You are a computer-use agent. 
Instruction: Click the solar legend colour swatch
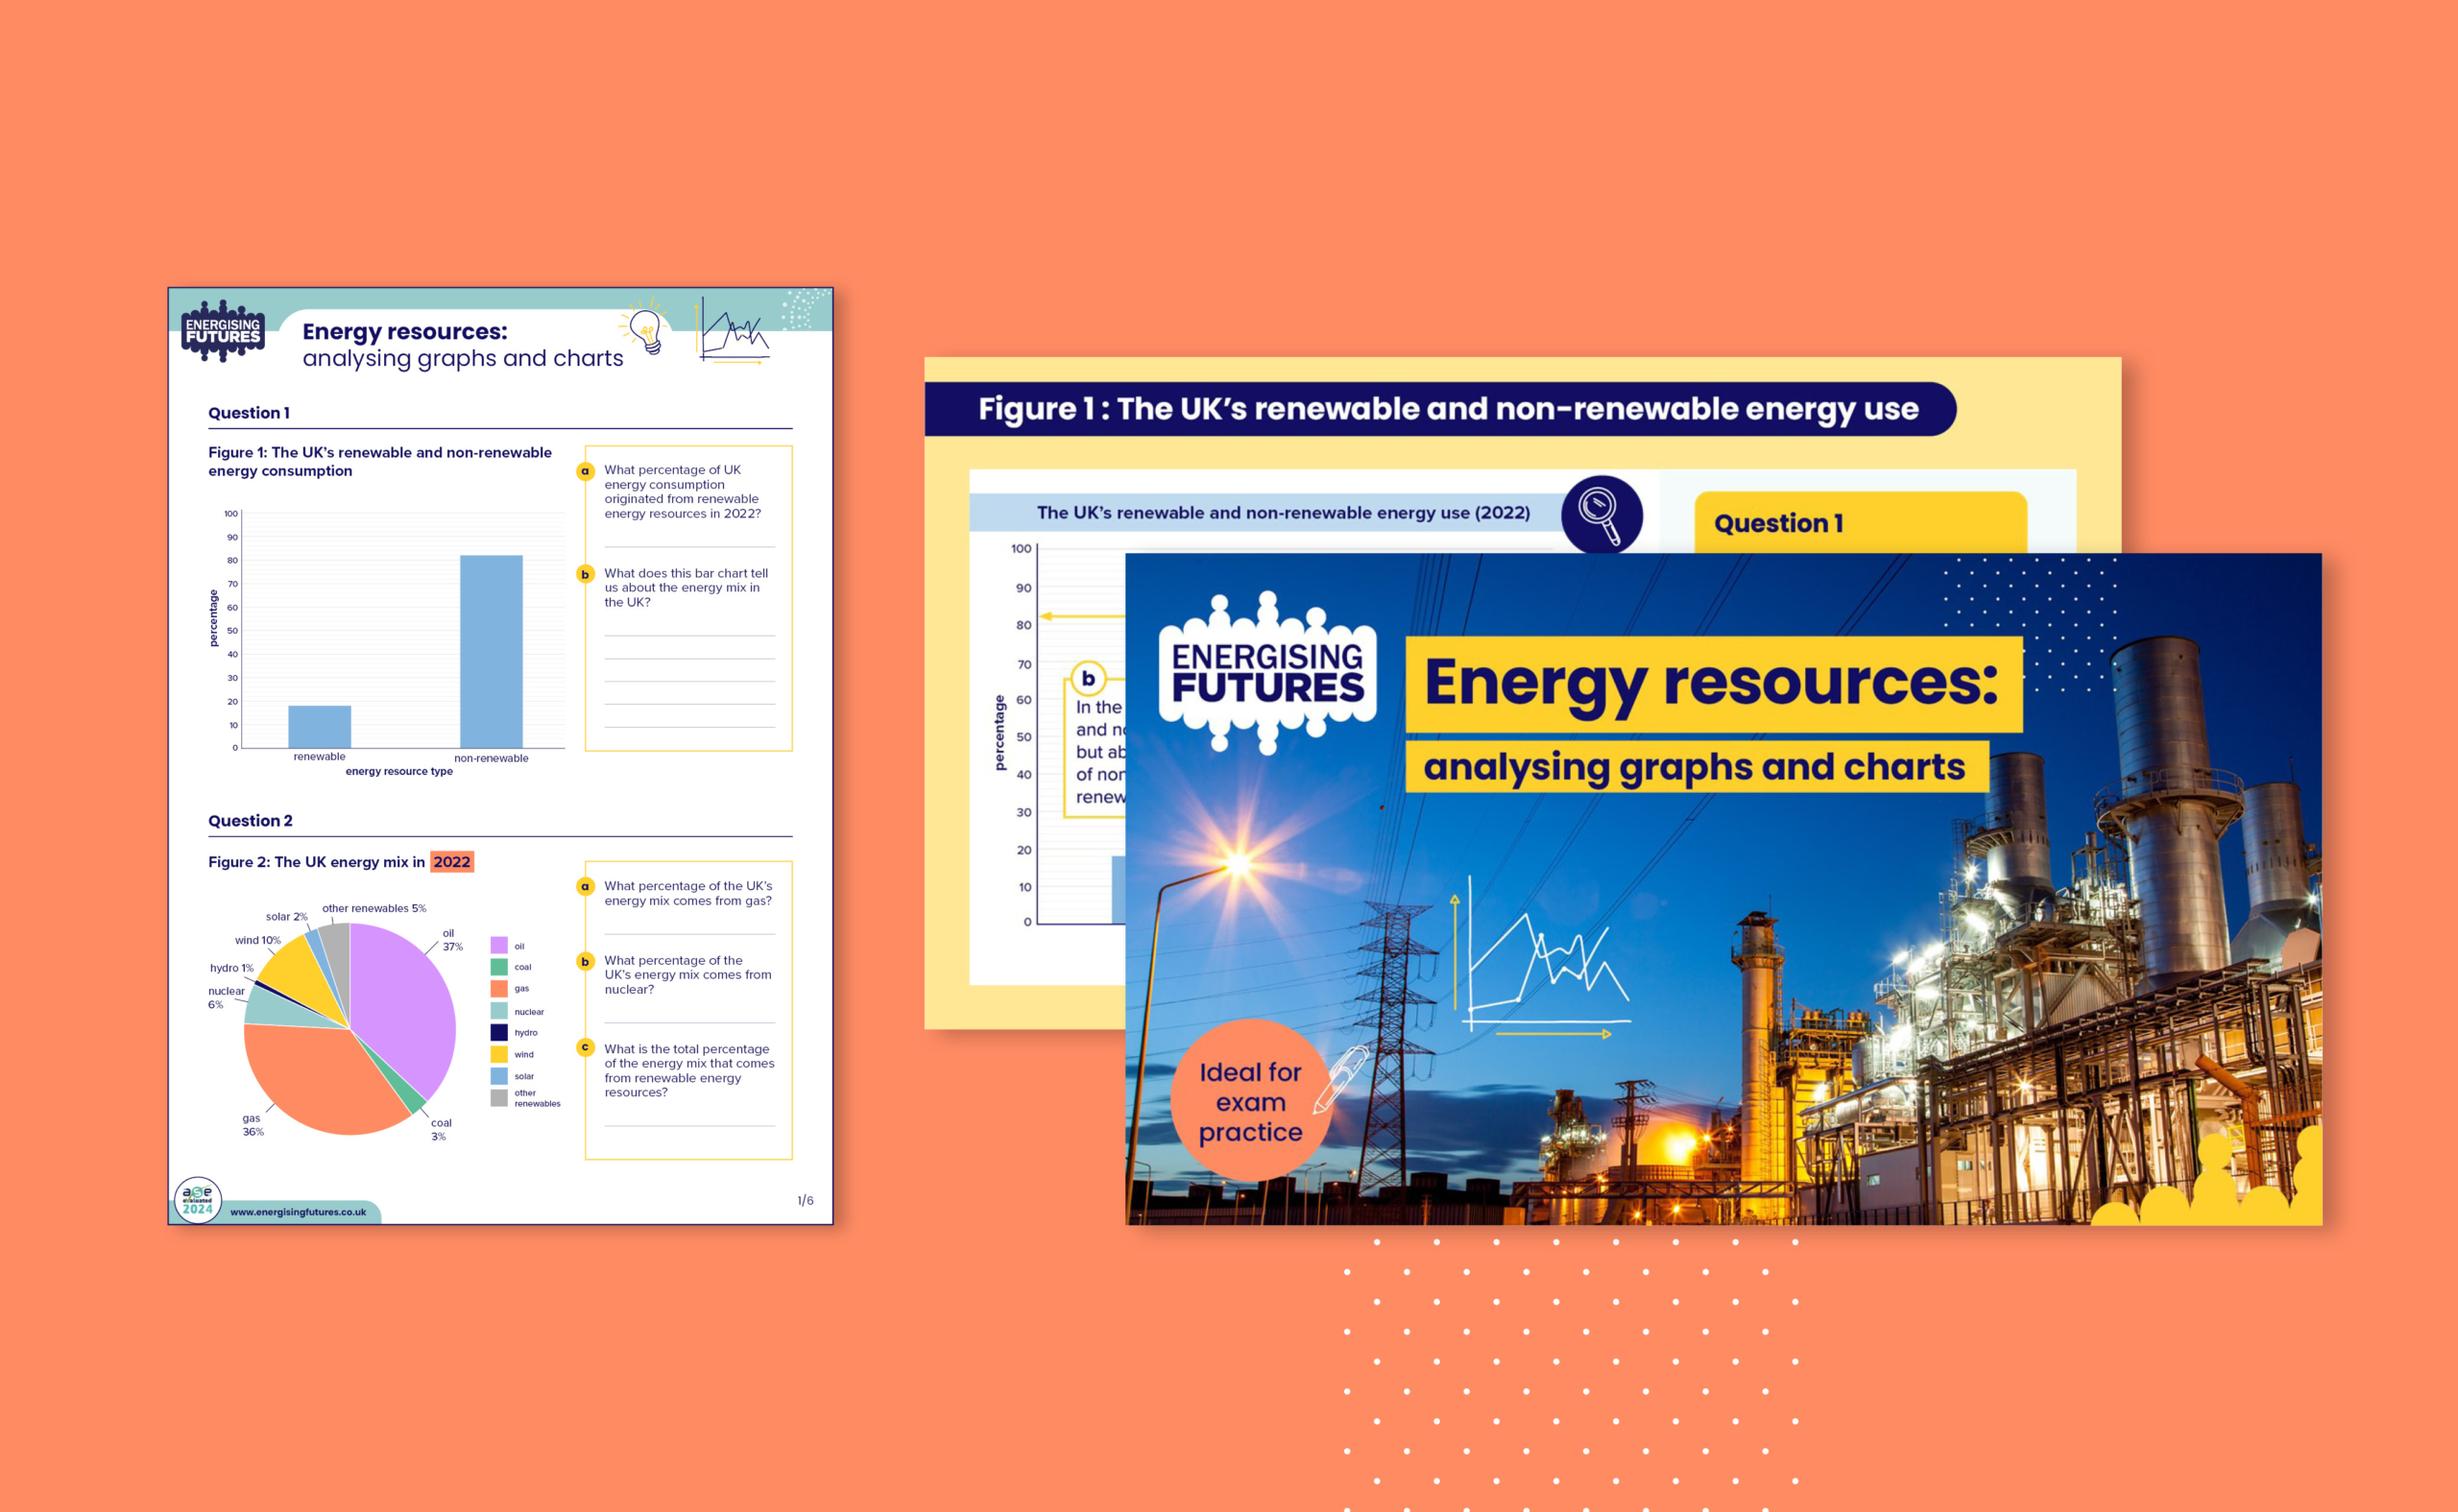pyautogui.click(x=499, y=1076)
